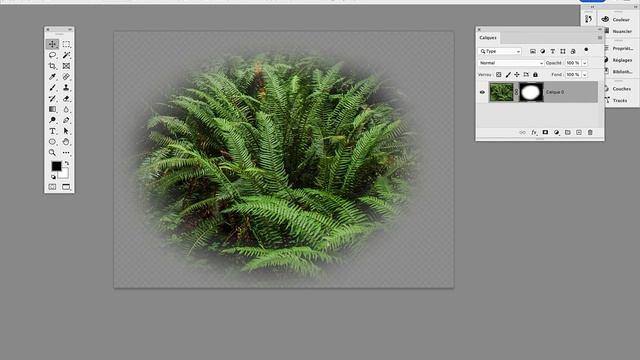Image resolution: width=640 pixels, height=360 pixels.
Task: Toggle Quick Mask mode
Action: point(52,187)
